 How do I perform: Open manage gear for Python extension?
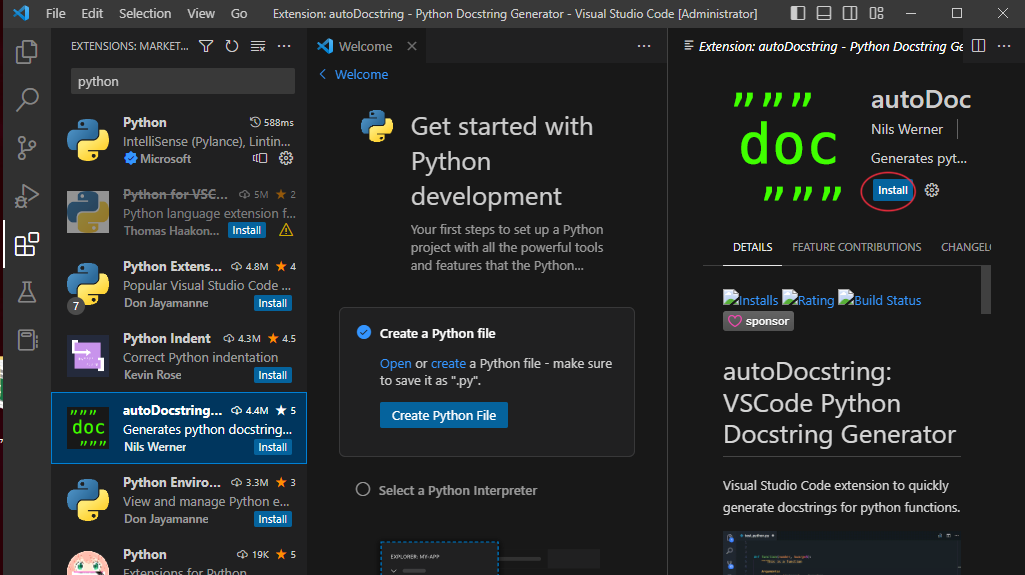286,158
